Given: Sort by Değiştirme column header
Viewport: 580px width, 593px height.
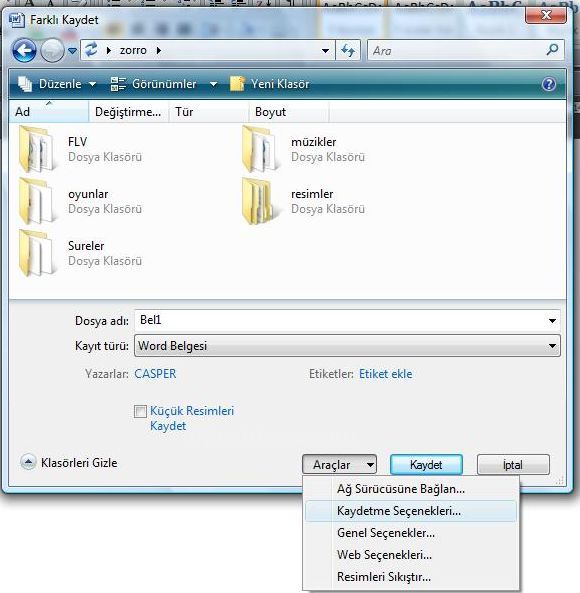Looking at the screenshot, I should click(x=128, y=112).
